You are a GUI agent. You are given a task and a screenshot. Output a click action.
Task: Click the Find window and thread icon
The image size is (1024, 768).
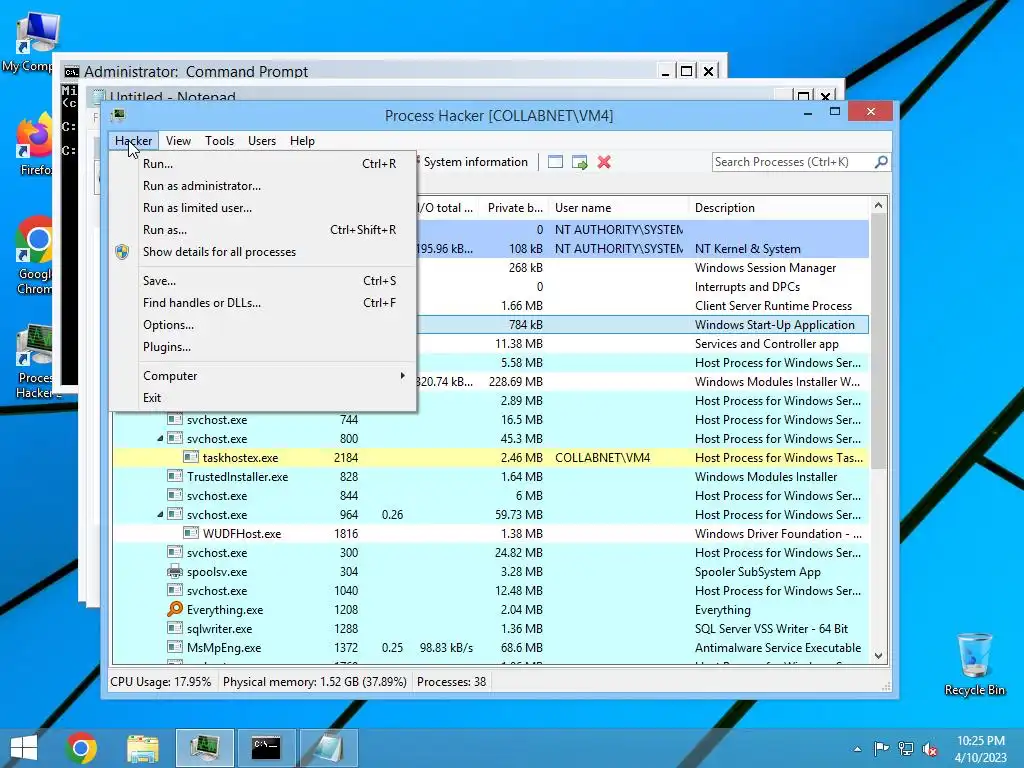[x=579, y=162]
